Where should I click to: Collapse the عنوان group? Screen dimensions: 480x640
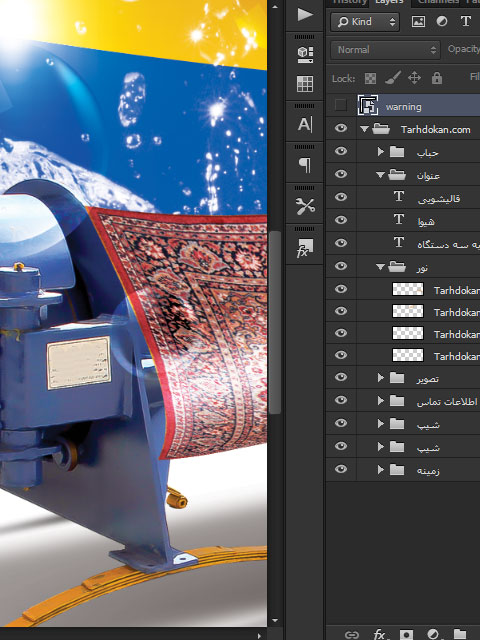[380, 175]
